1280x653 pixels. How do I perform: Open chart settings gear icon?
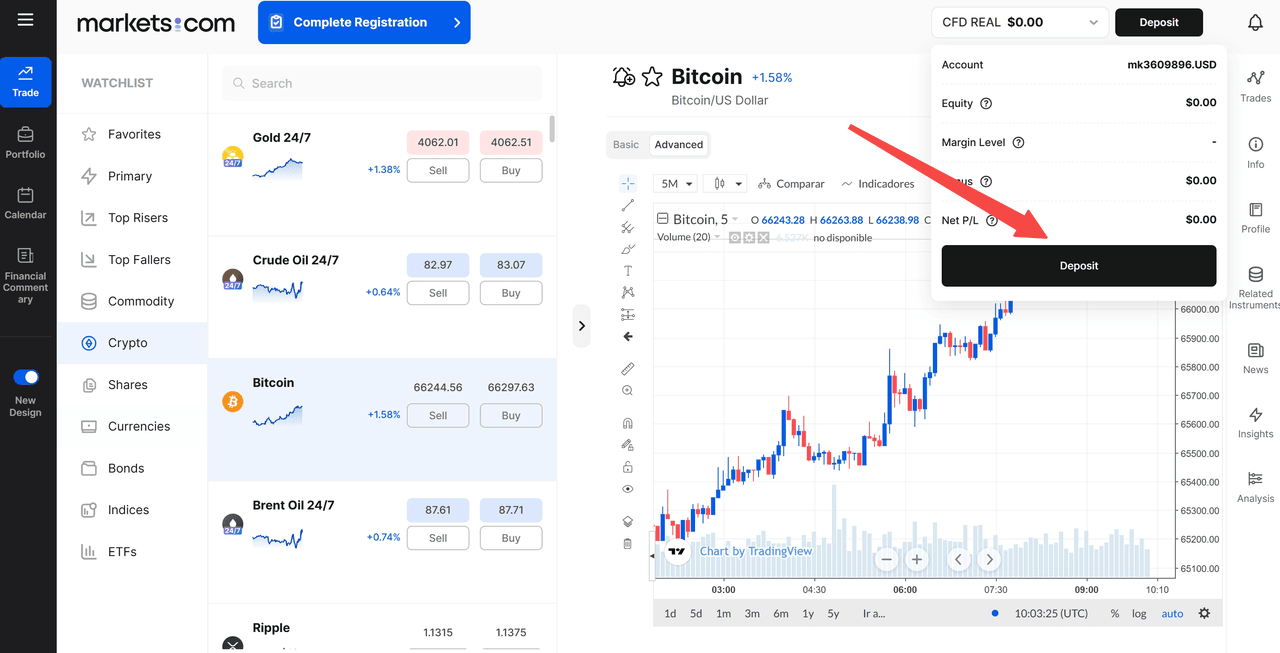pos(1204,613)
